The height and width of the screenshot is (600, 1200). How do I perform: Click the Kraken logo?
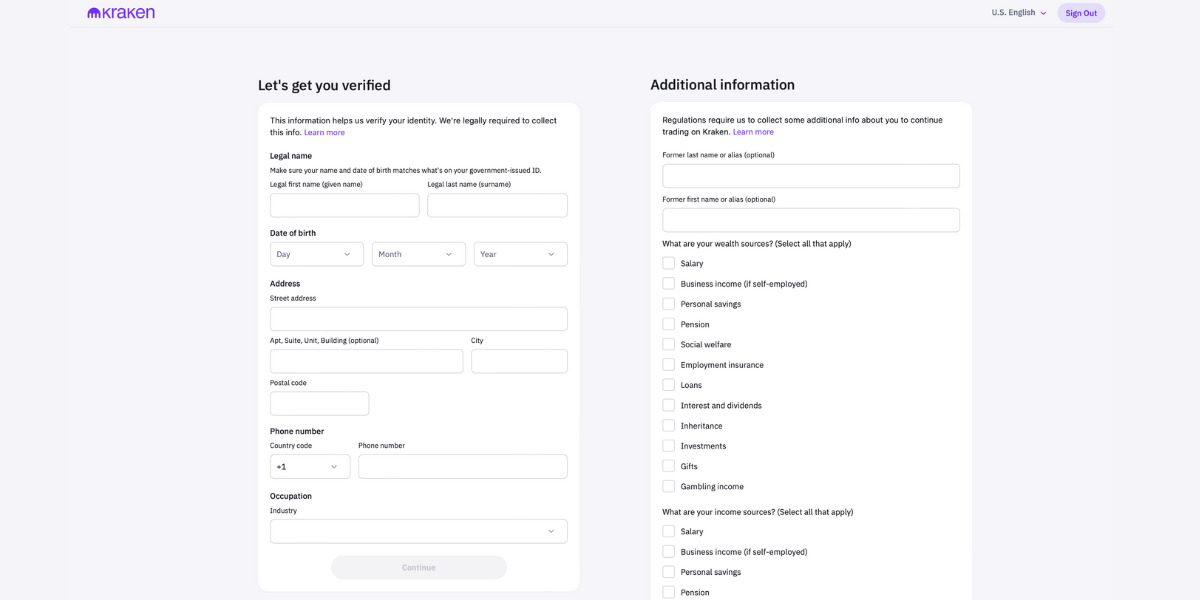120,12
